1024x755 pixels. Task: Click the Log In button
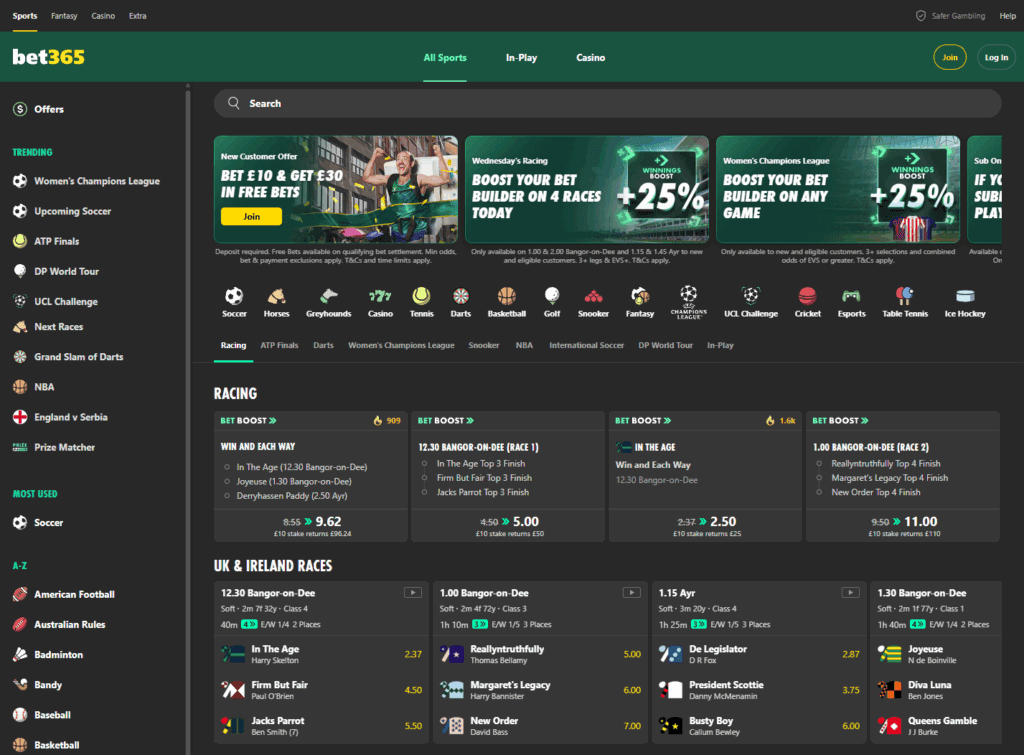[x=996, y=57]
